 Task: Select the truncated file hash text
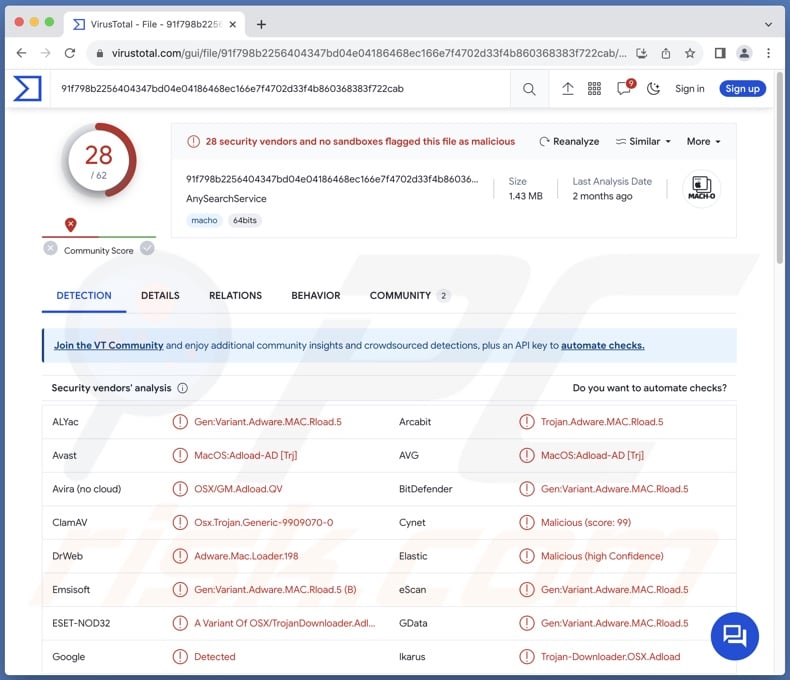(x=332, y=179)
